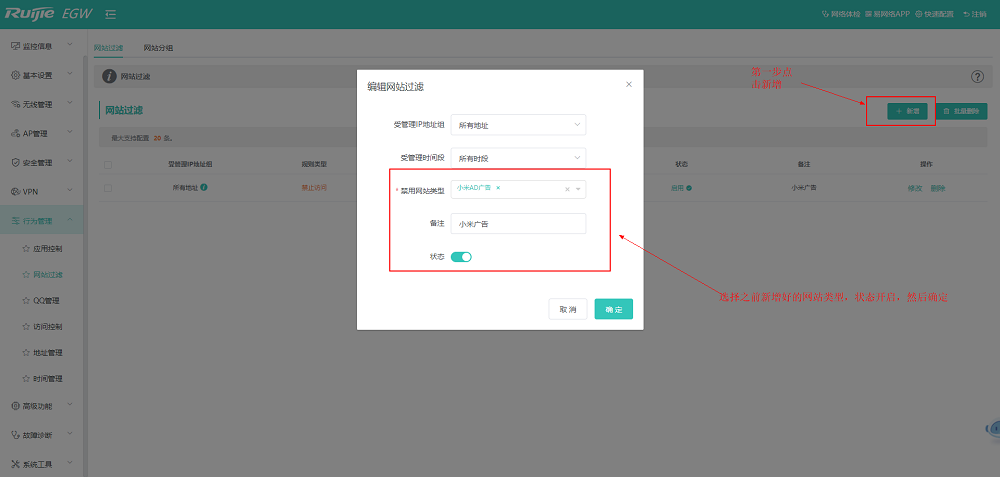1000x477 pixels.
Task: Close the 编辑网站过滤 dialog with X
Action: pyautogui.click(x=629, y=84)
